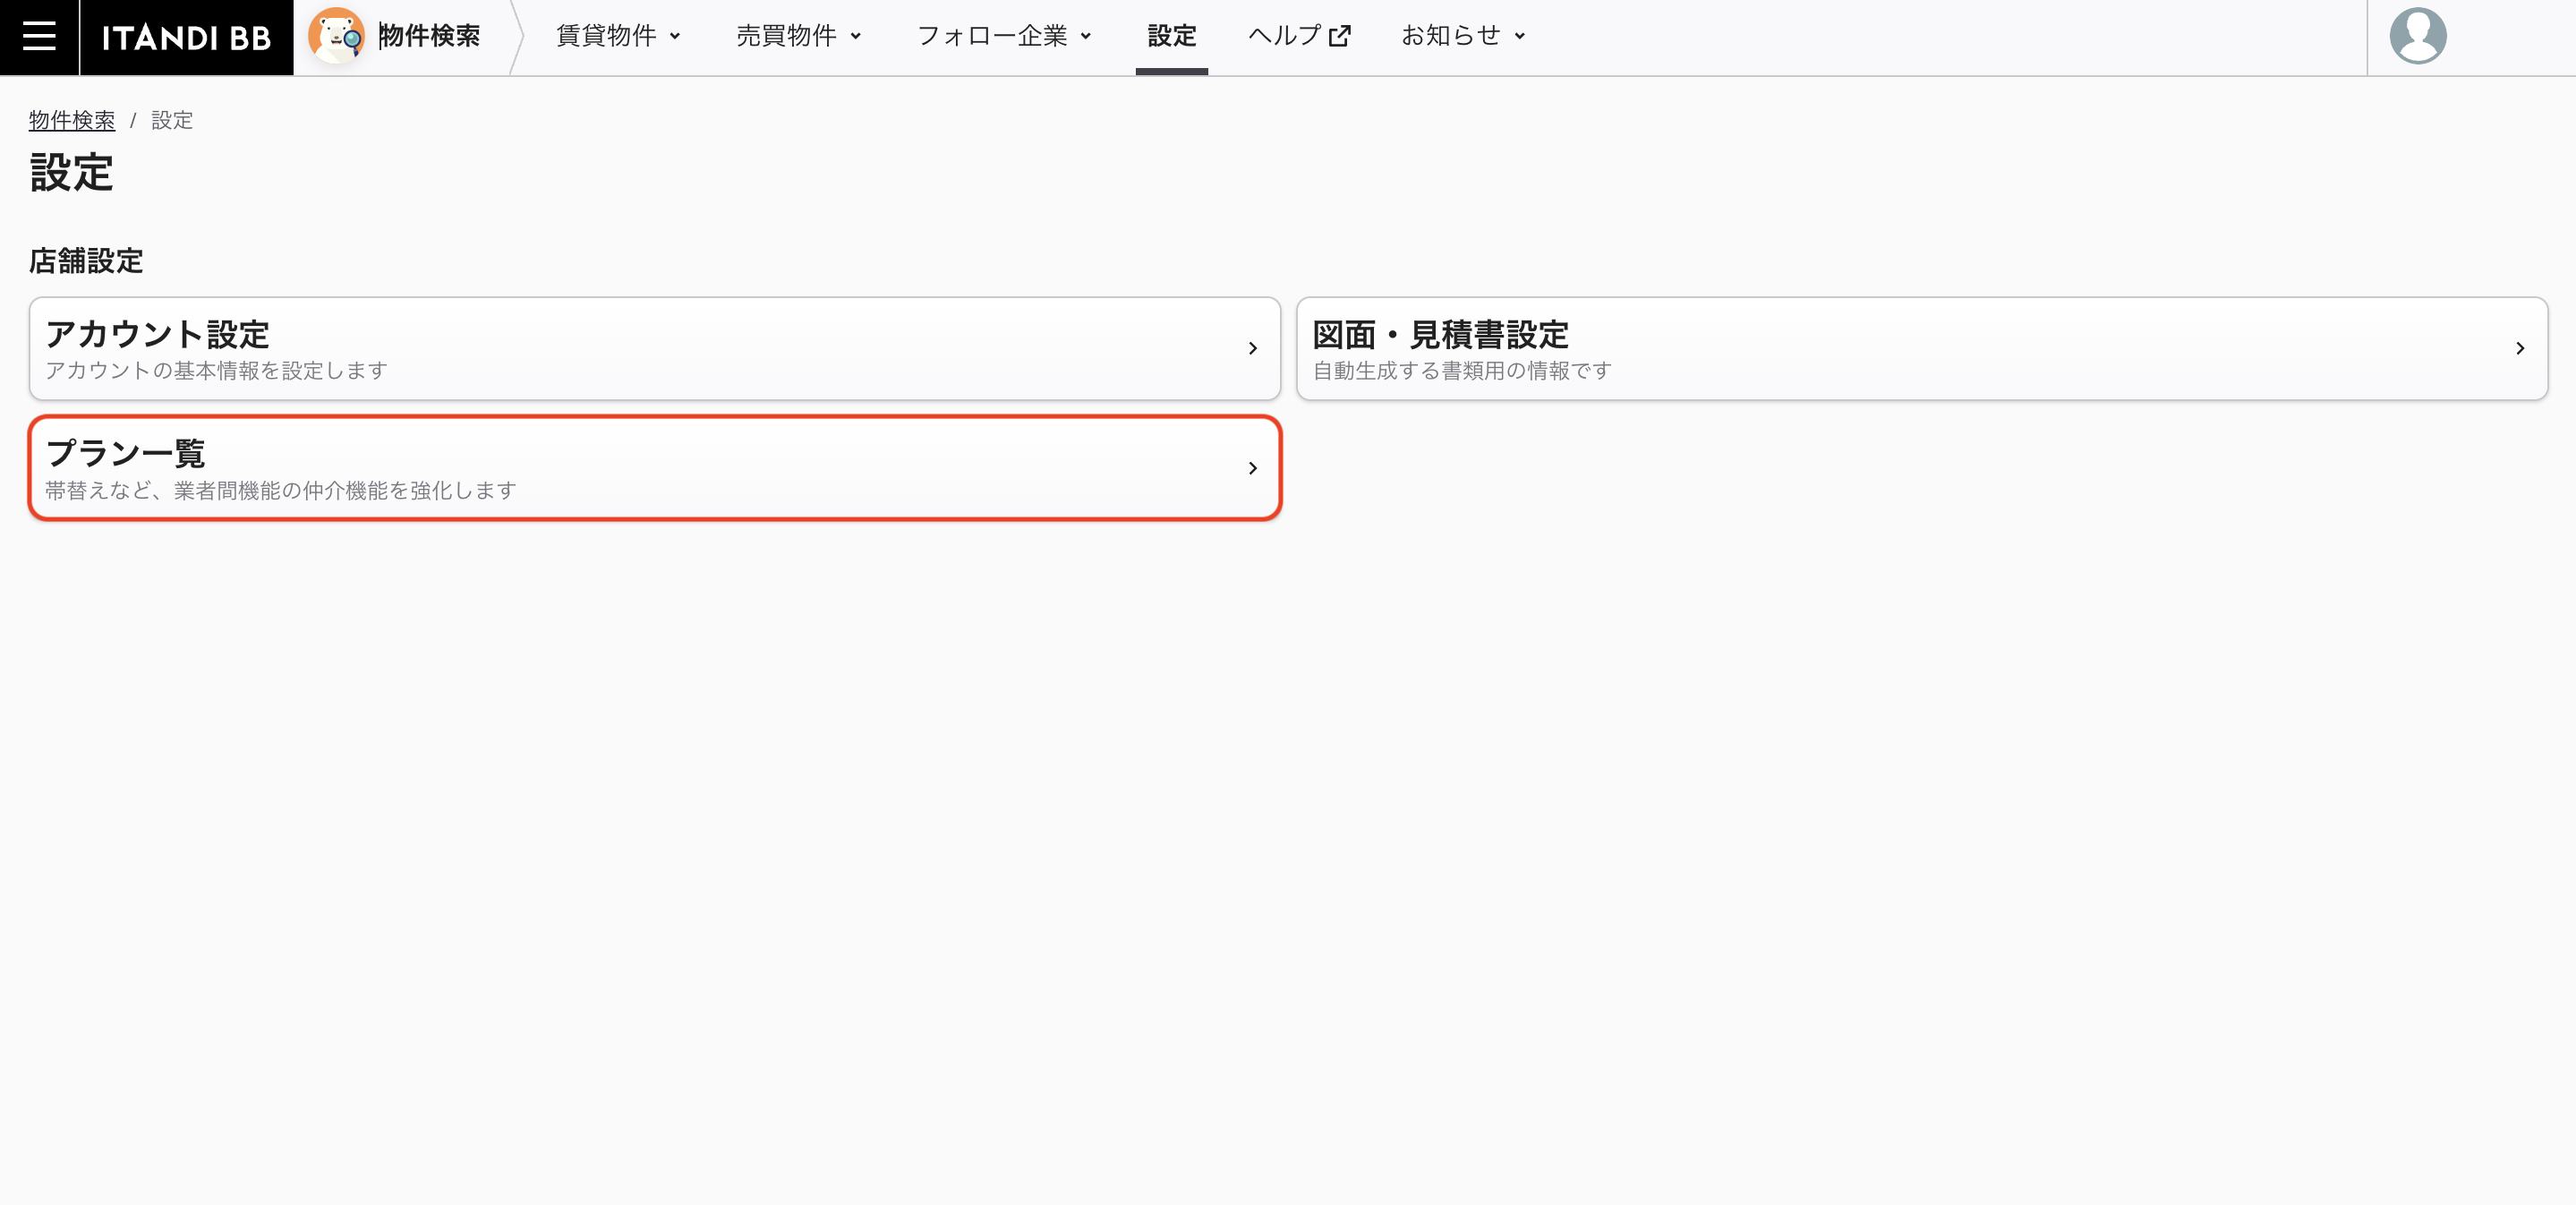
Task: Click text 帯替えなど、業者間機能の仲介機能を強化します
Action: [281, 491]
